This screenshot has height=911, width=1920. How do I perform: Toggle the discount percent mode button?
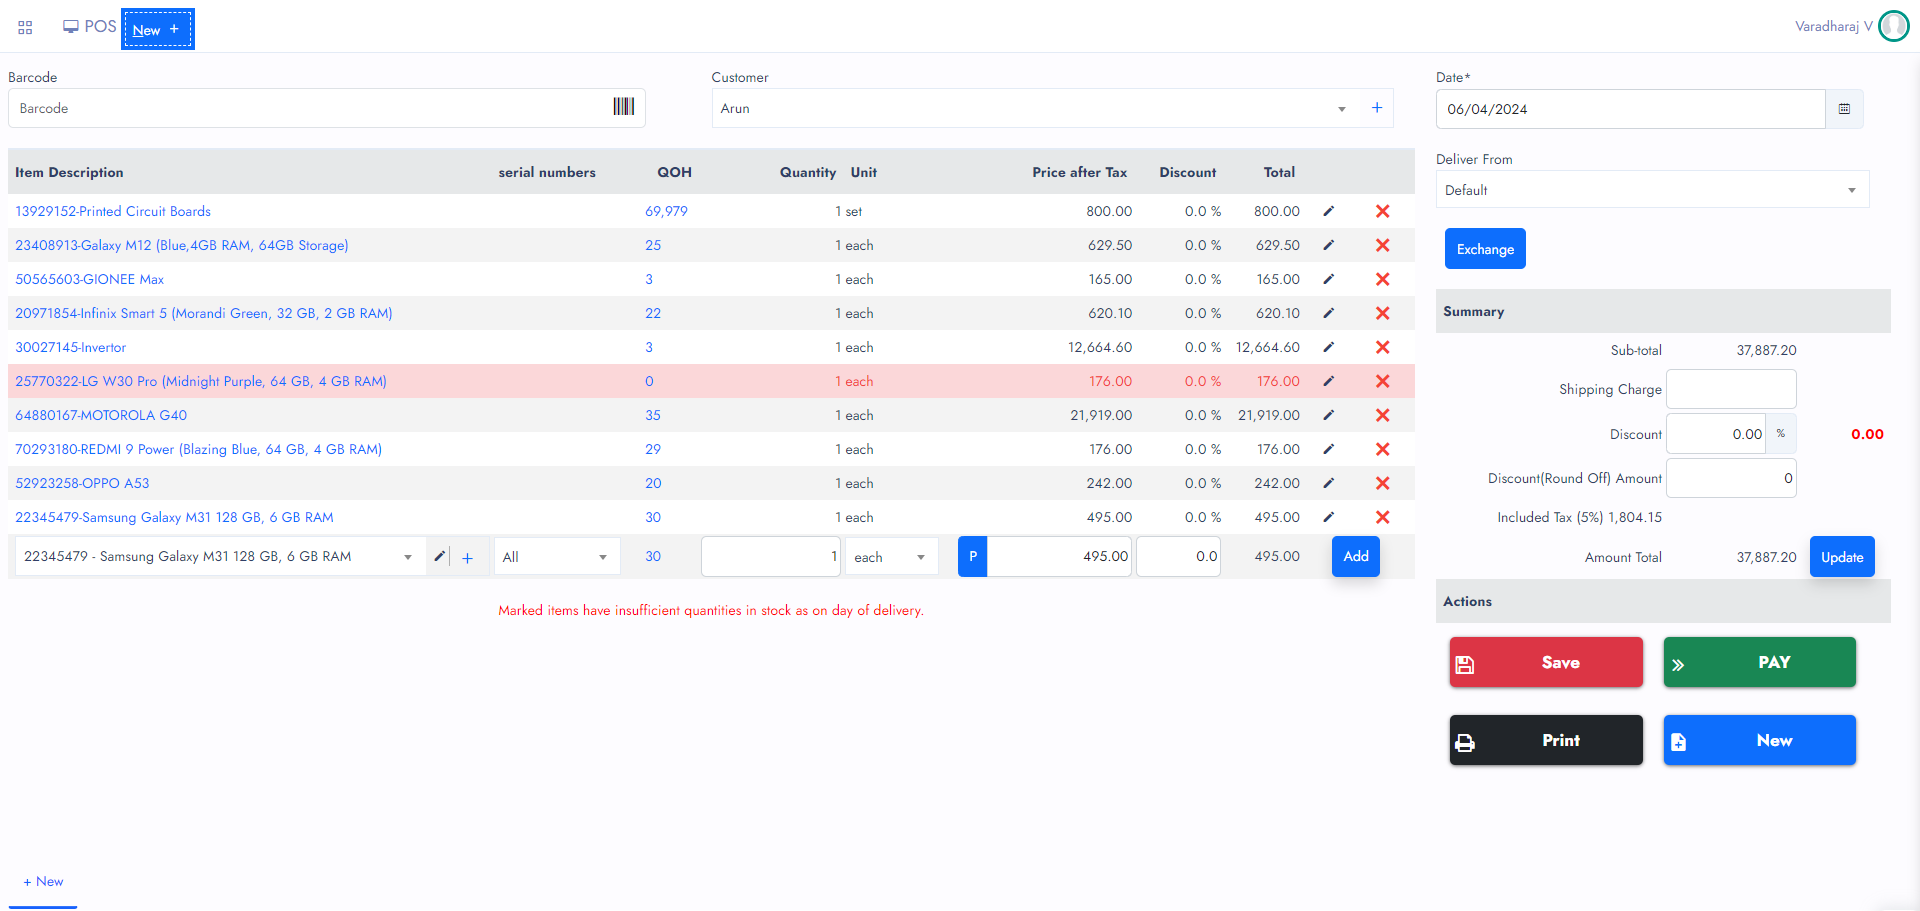point(1781,434)
